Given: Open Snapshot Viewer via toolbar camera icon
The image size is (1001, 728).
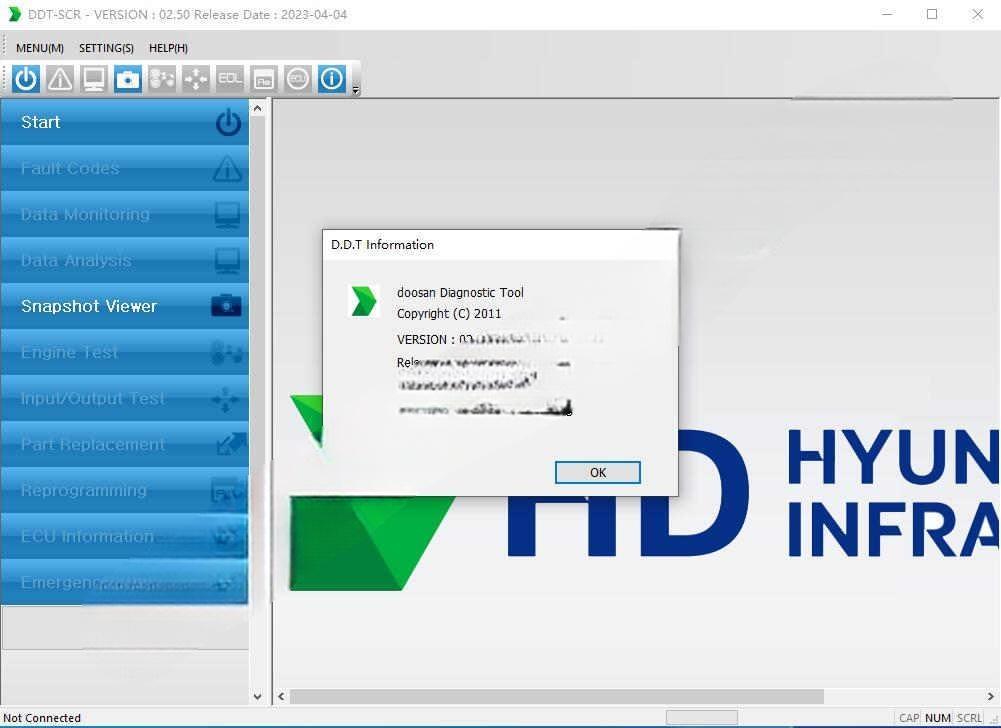Looking at the screenshot, I should coord(128,79).
